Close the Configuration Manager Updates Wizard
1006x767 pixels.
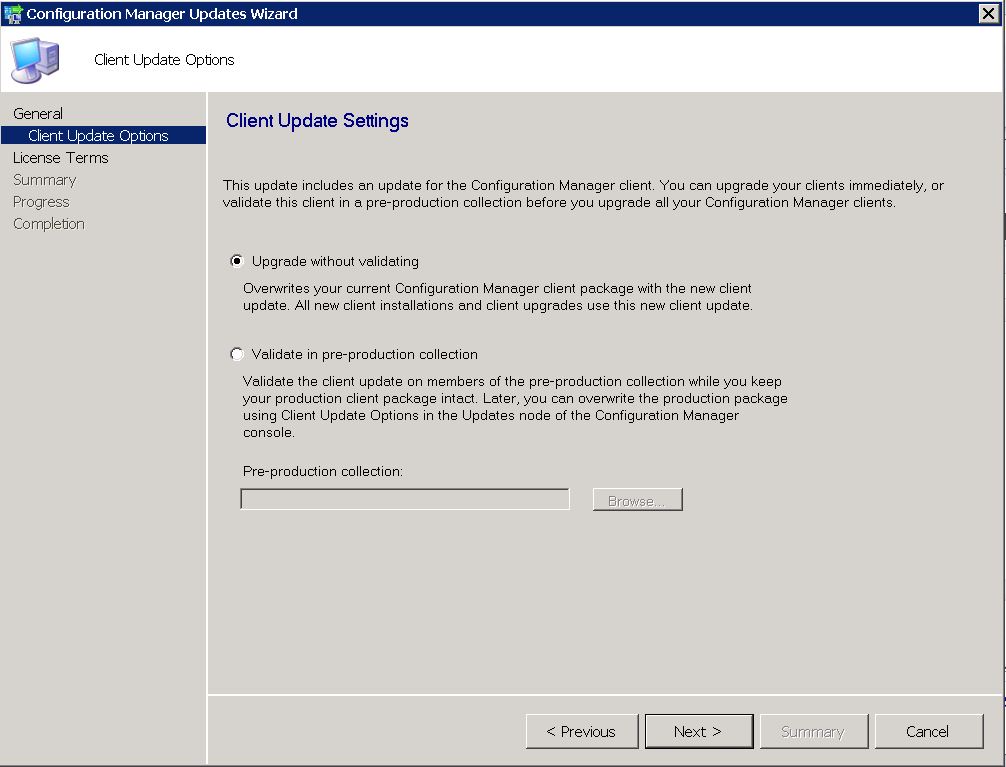click(x=989, y=13)
